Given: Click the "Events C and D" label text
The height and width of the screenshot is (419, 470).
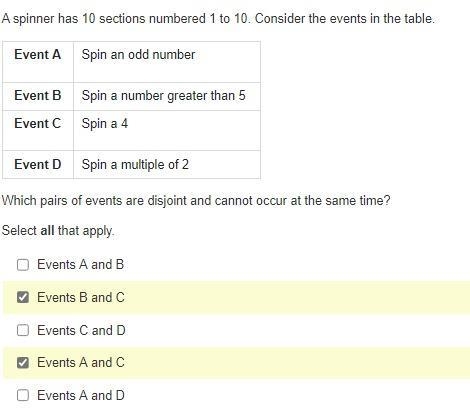Looking at the screenshot, I should click(x=81, y=330).
